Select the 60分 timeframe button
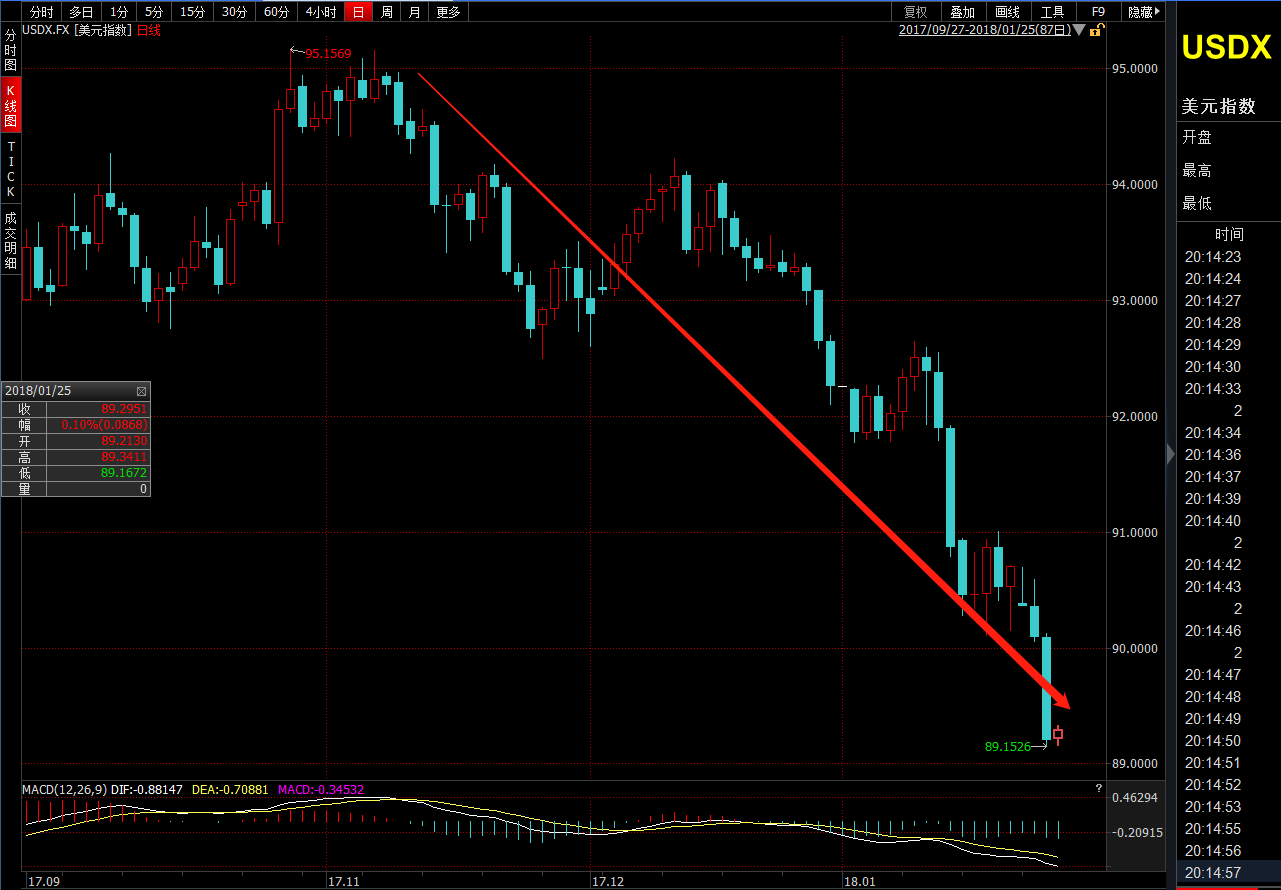This screenshot has height=890, width=1281. point(277,12)
